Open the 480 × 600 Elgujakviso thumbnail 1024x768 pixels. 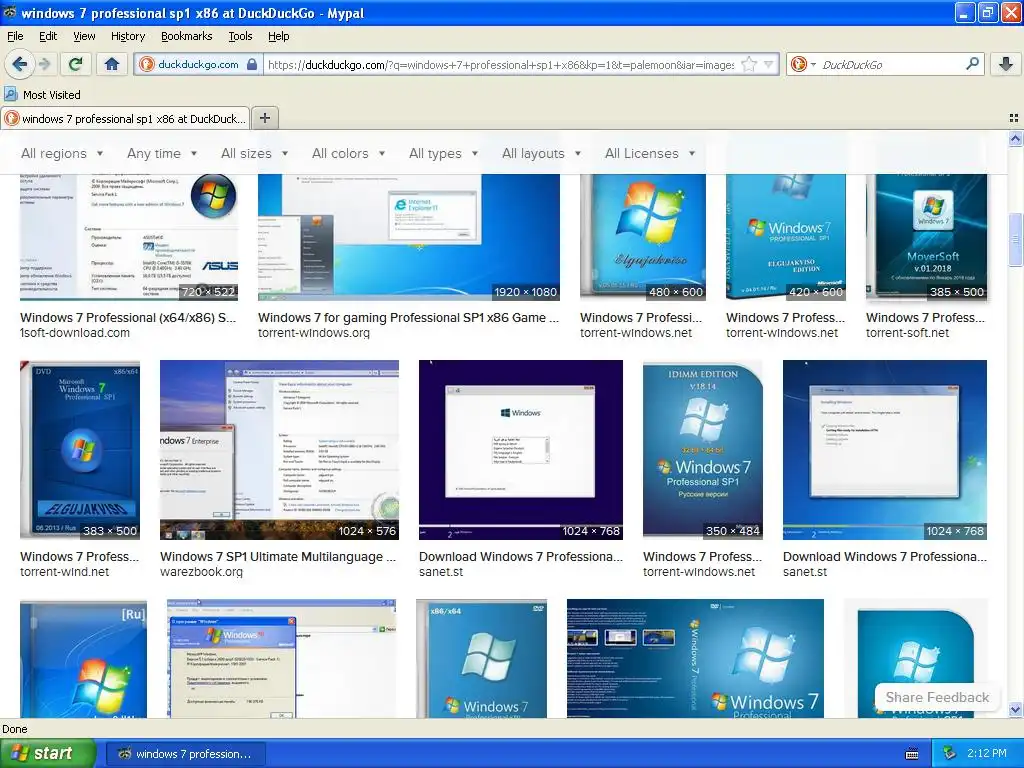[x=643, y=237]
